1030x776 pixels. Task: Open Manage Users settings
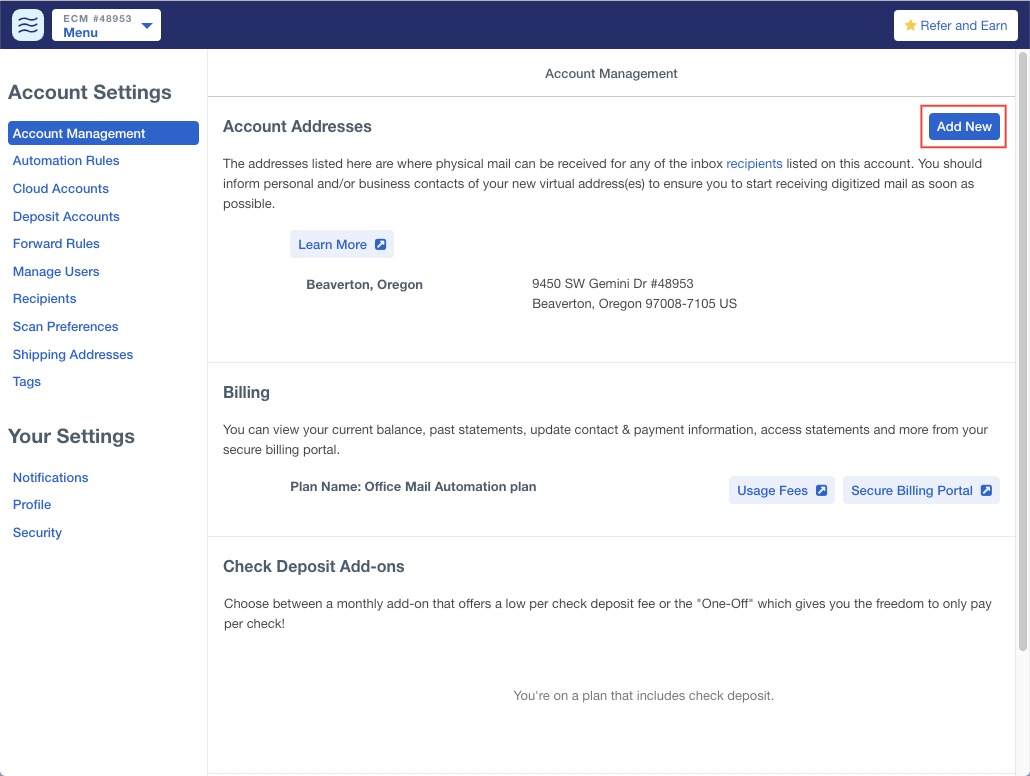pyautogui.click(x=56, y=271)
